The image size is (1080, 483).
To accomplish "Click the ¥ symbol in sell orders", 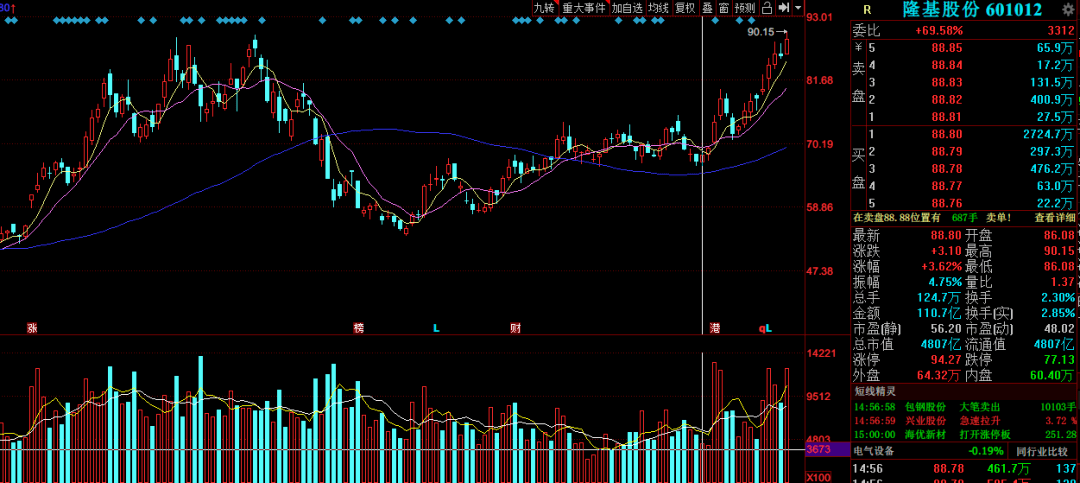I will [857, 47].
